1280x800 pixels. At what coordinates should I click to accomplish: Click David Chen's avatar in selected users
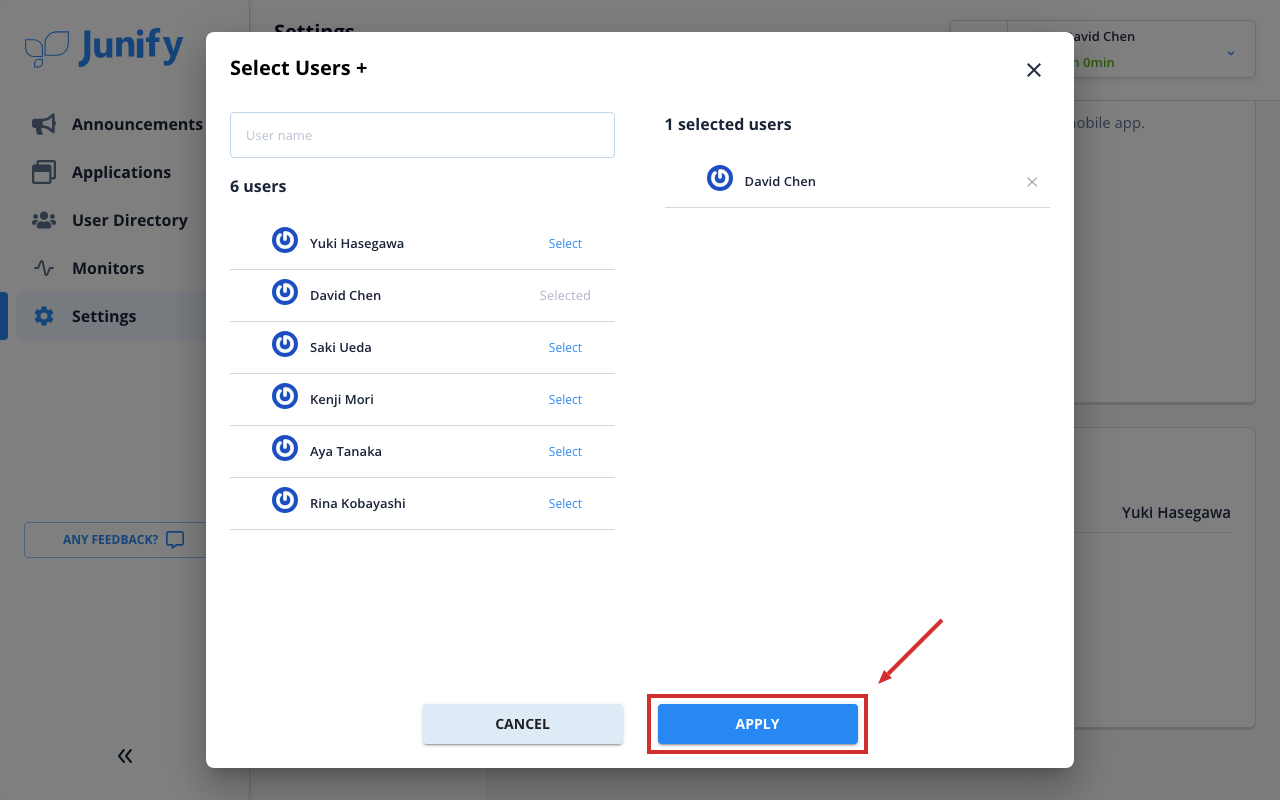tap(720, 178)
